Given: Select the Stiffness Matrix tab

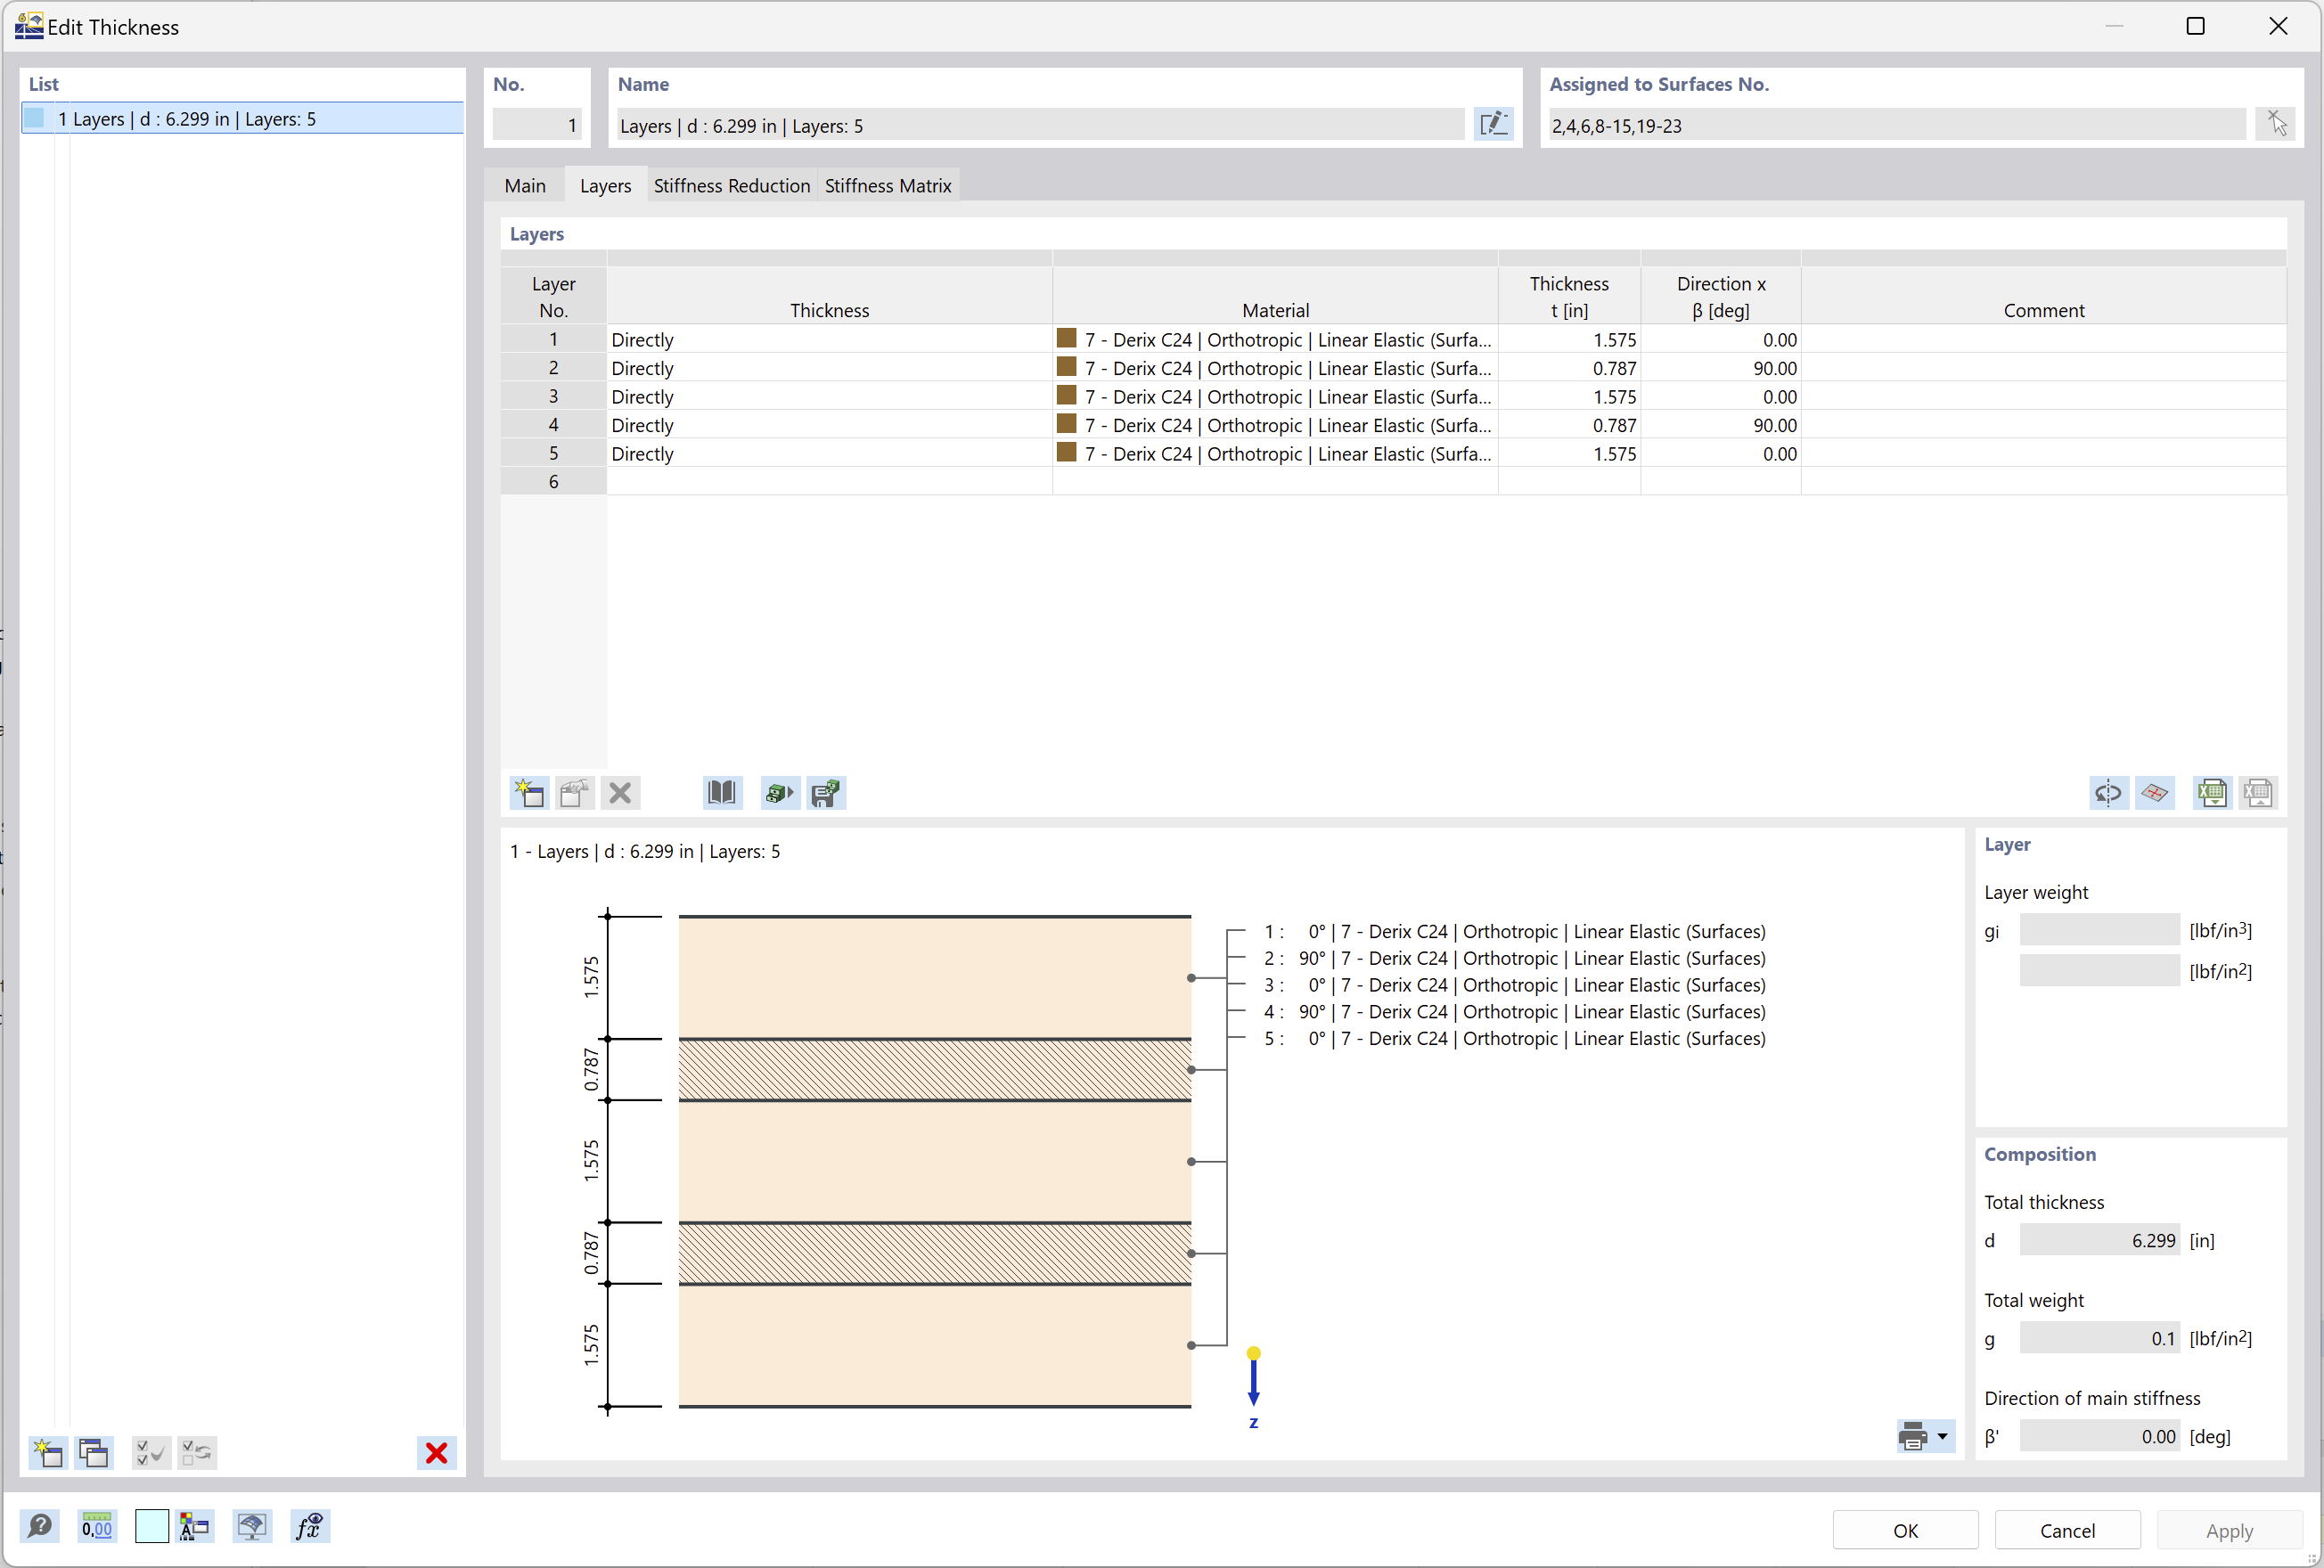Looking at the screenshot, I should 893,185.
